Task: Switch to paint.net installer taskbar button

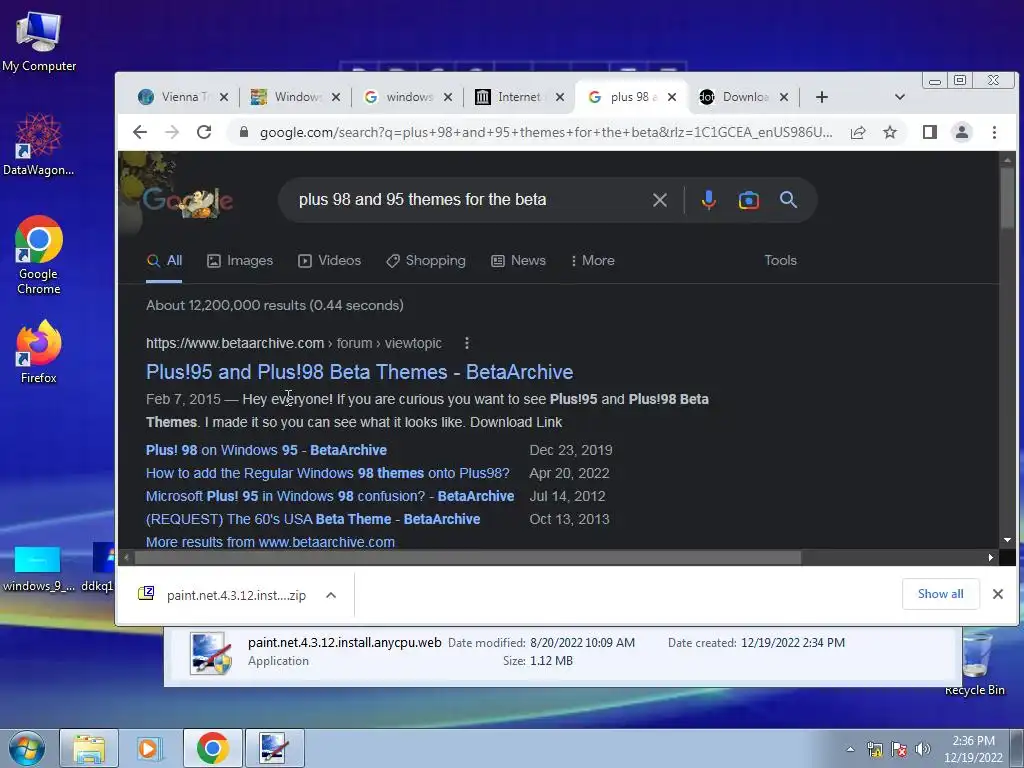Action: [274, 748]
